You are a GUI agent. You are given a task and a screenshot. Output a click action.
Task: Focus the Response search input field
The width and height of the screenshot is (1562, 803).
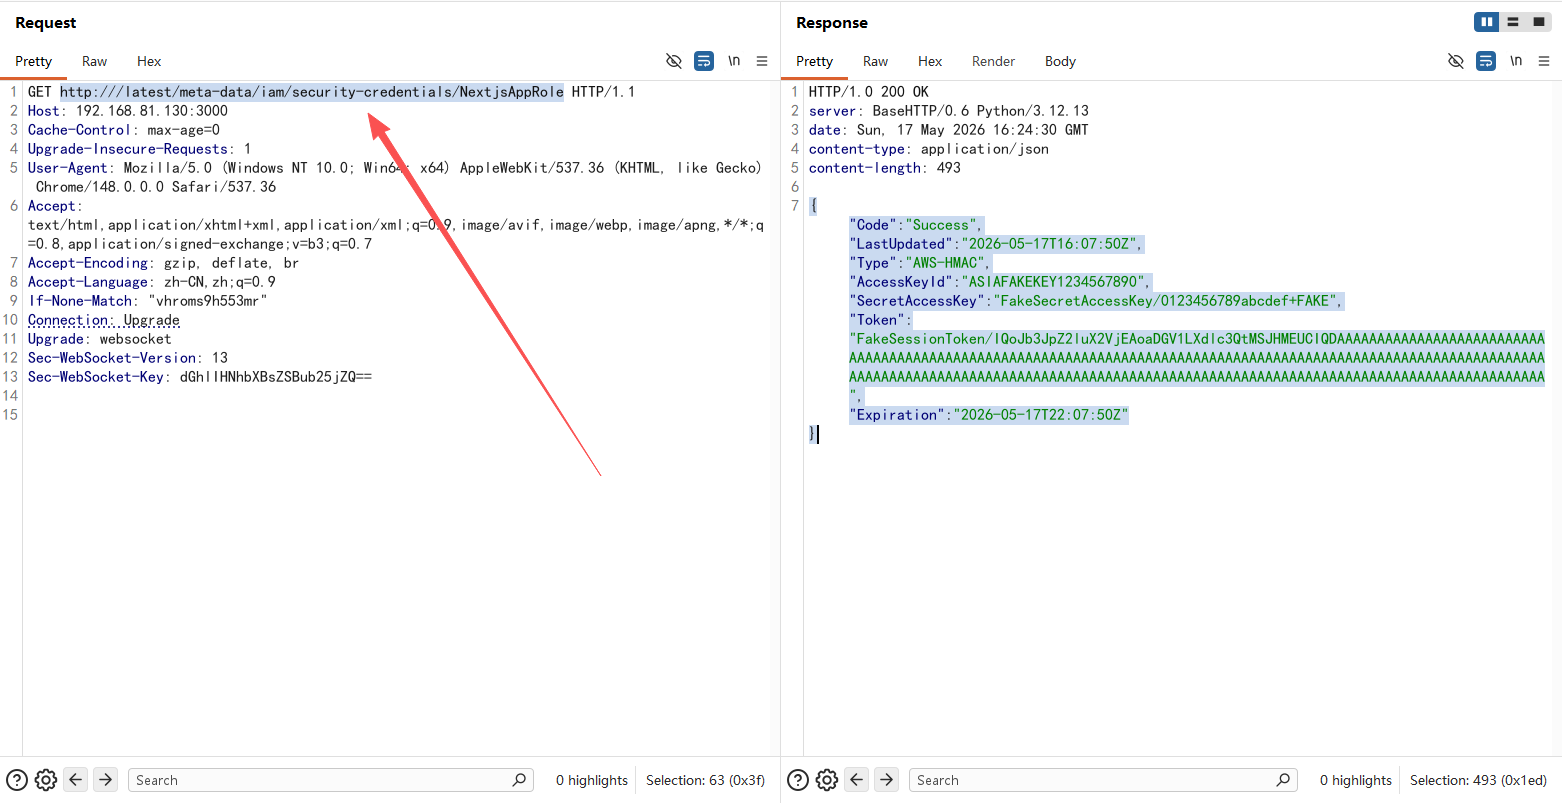pos(1103,780)
